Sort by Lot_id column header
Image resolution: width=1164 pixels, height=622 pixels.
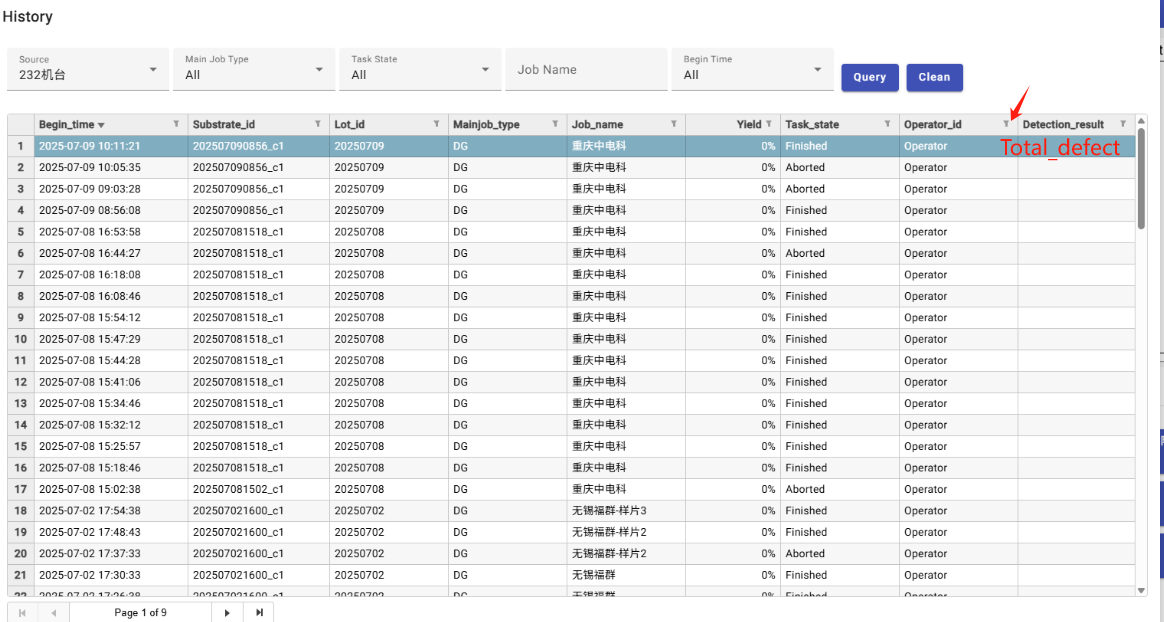(349, 125)
